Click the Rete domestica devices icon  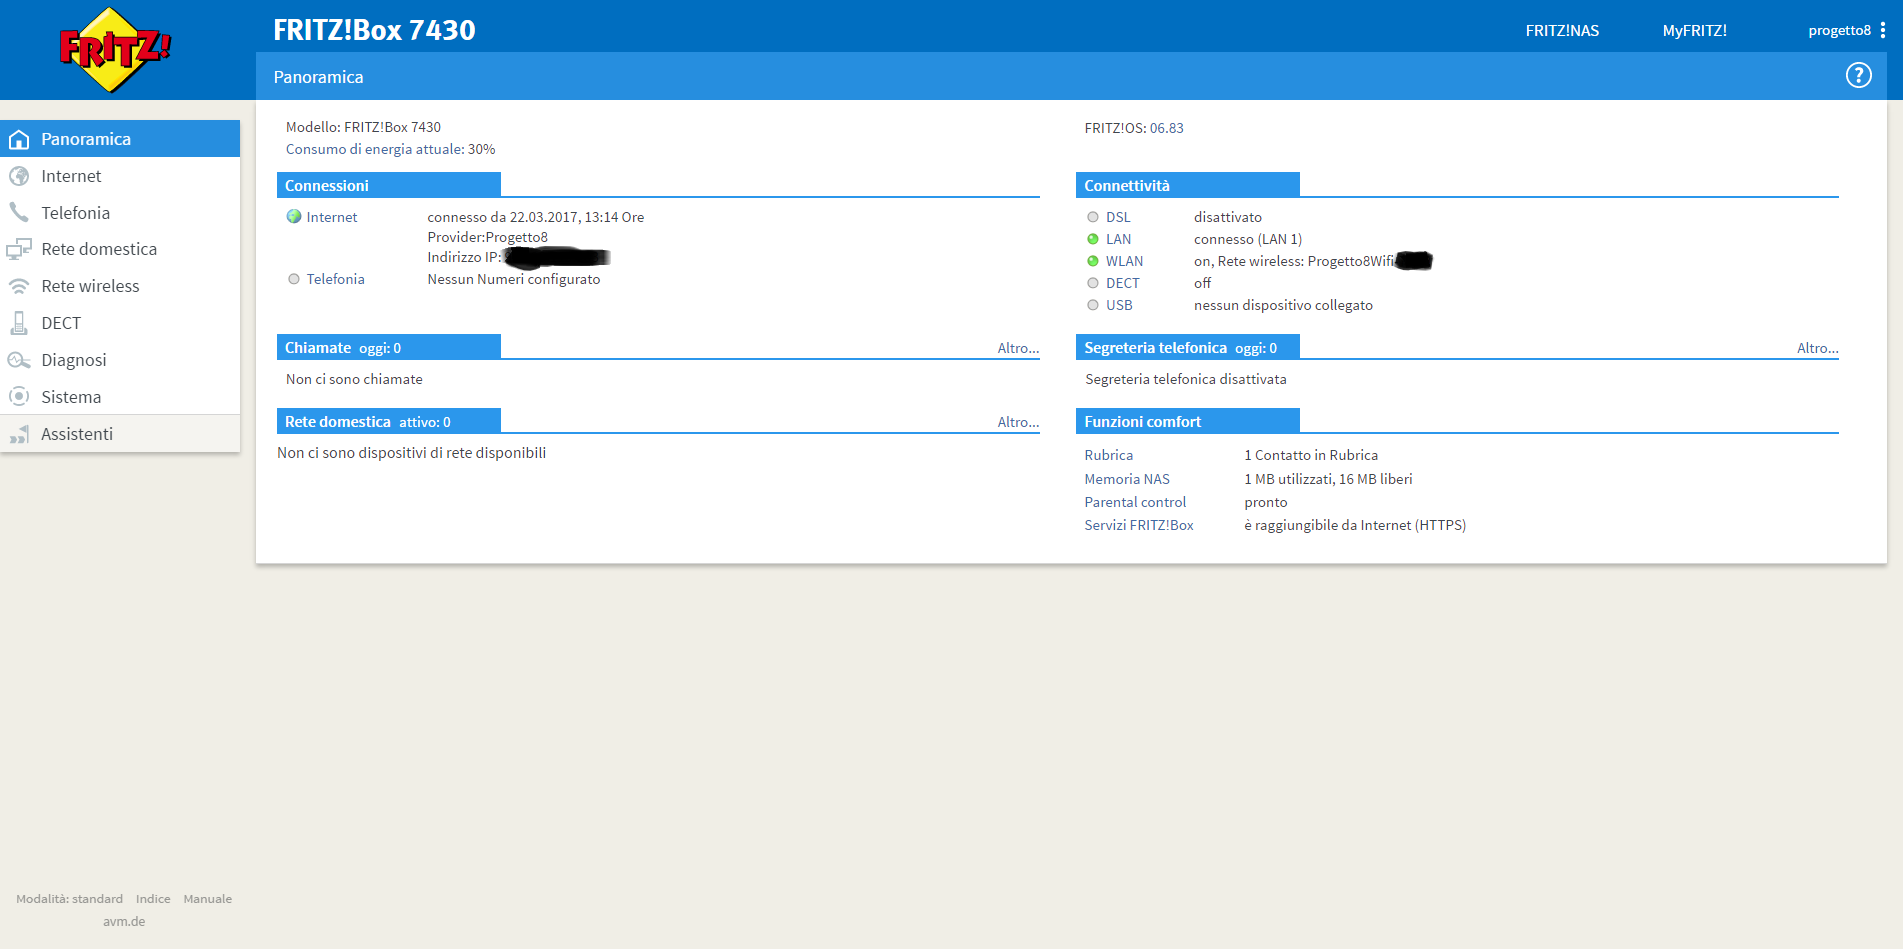click(x=19, y=249)
